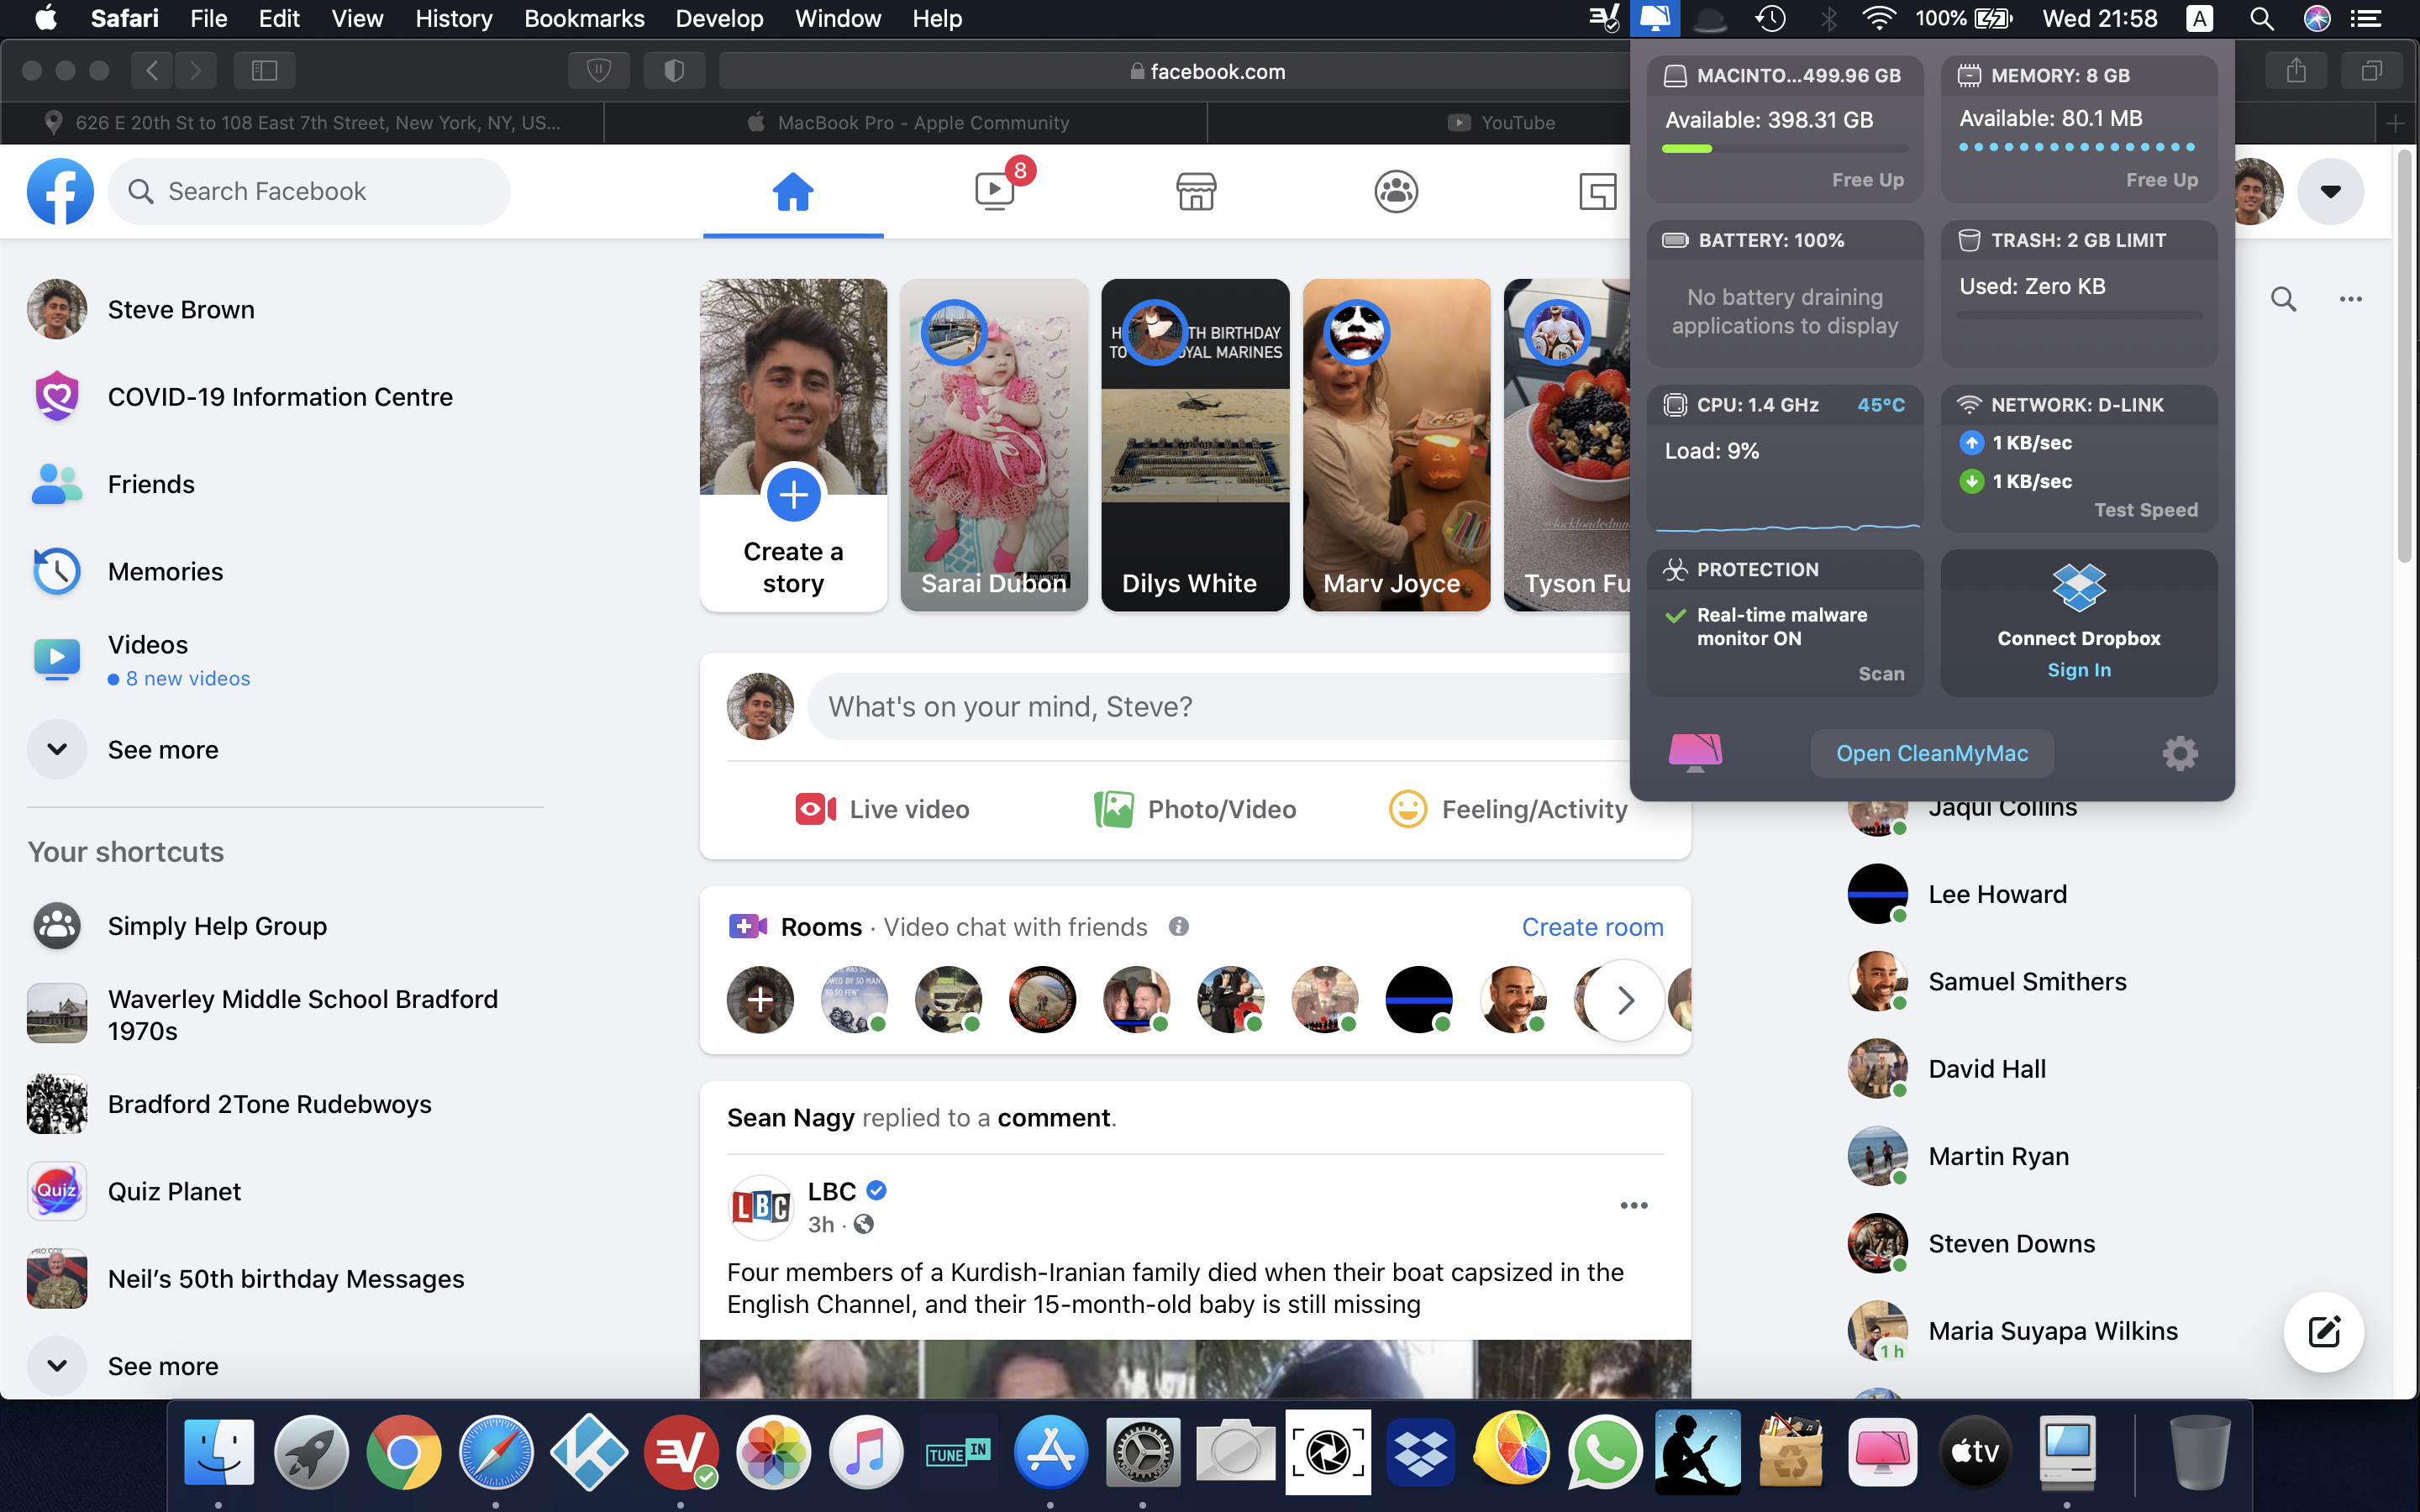2420x1512 pixels.
Task: Click Open CleanMyMac button
Action: (x=1932, y=753)
